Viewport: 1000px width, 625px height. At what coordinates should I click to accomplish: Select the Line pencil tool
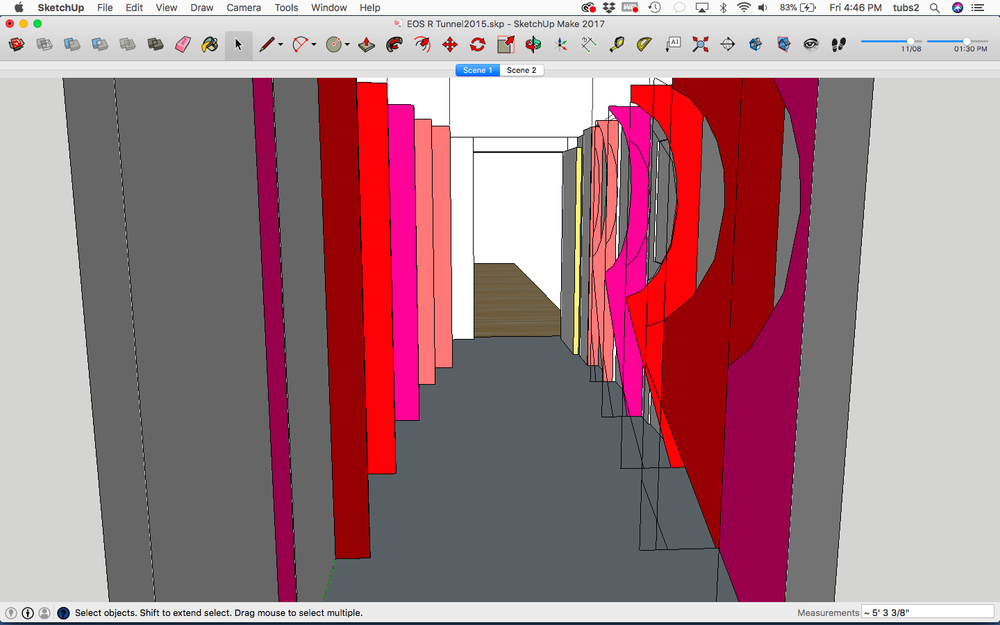pos(267,45)
